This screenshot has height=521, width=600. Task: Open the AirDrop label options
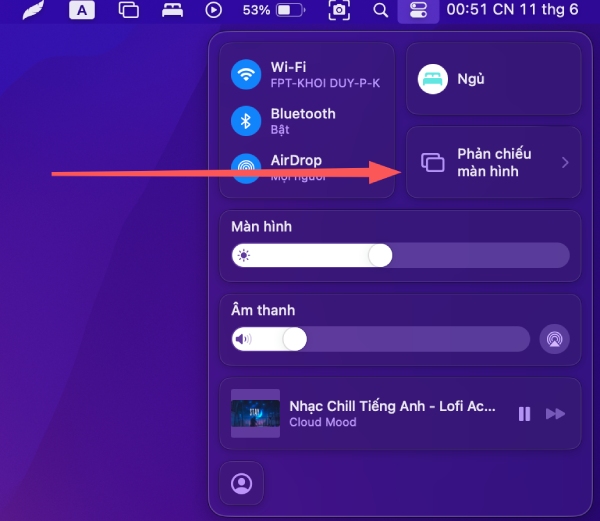coord(296,160)
